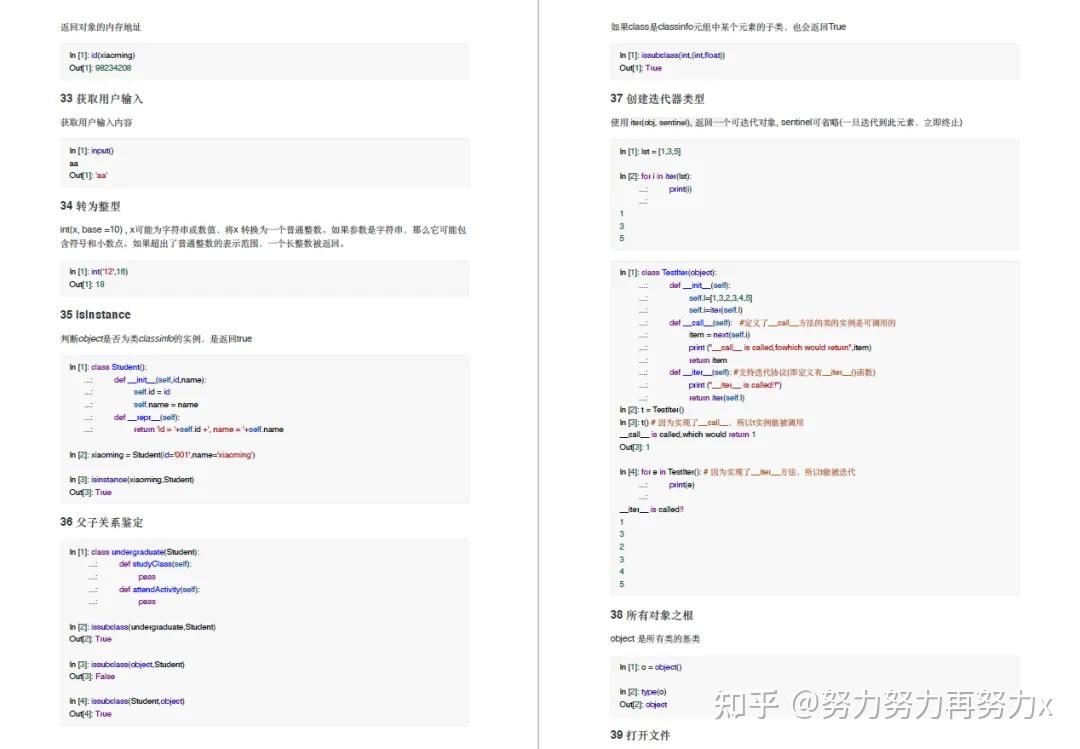Image resolution: width=1080 pixels, height=749 pixels.
Task: Click the heading "33 获取用户输入"
Action: coord(103,98)
